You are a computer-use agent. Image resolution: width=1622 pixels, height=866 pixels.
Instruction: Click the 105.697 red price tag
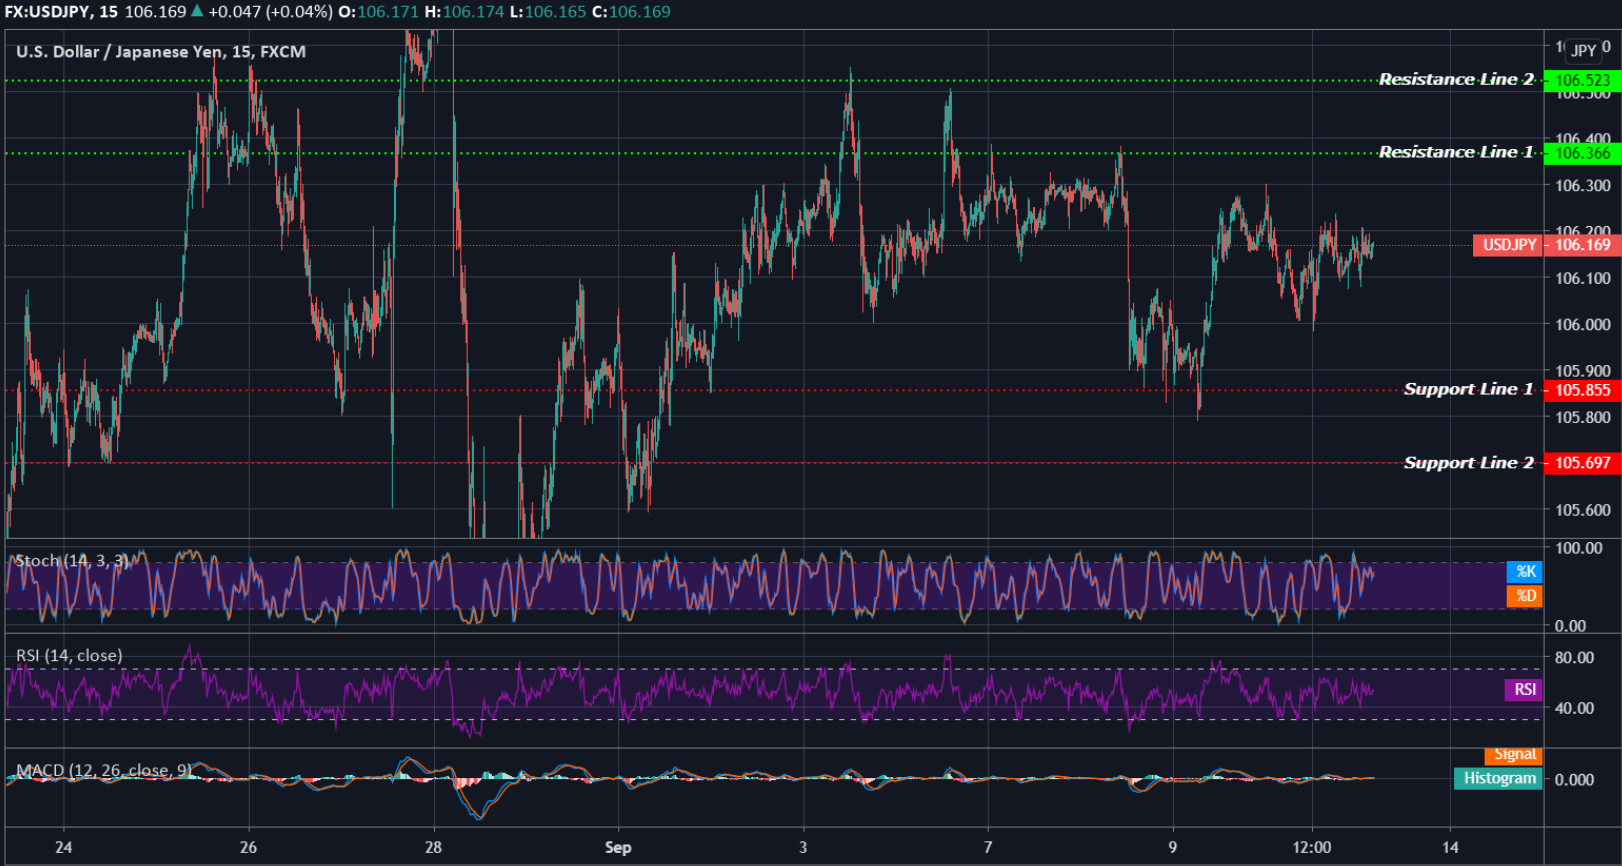point(1582,463)
